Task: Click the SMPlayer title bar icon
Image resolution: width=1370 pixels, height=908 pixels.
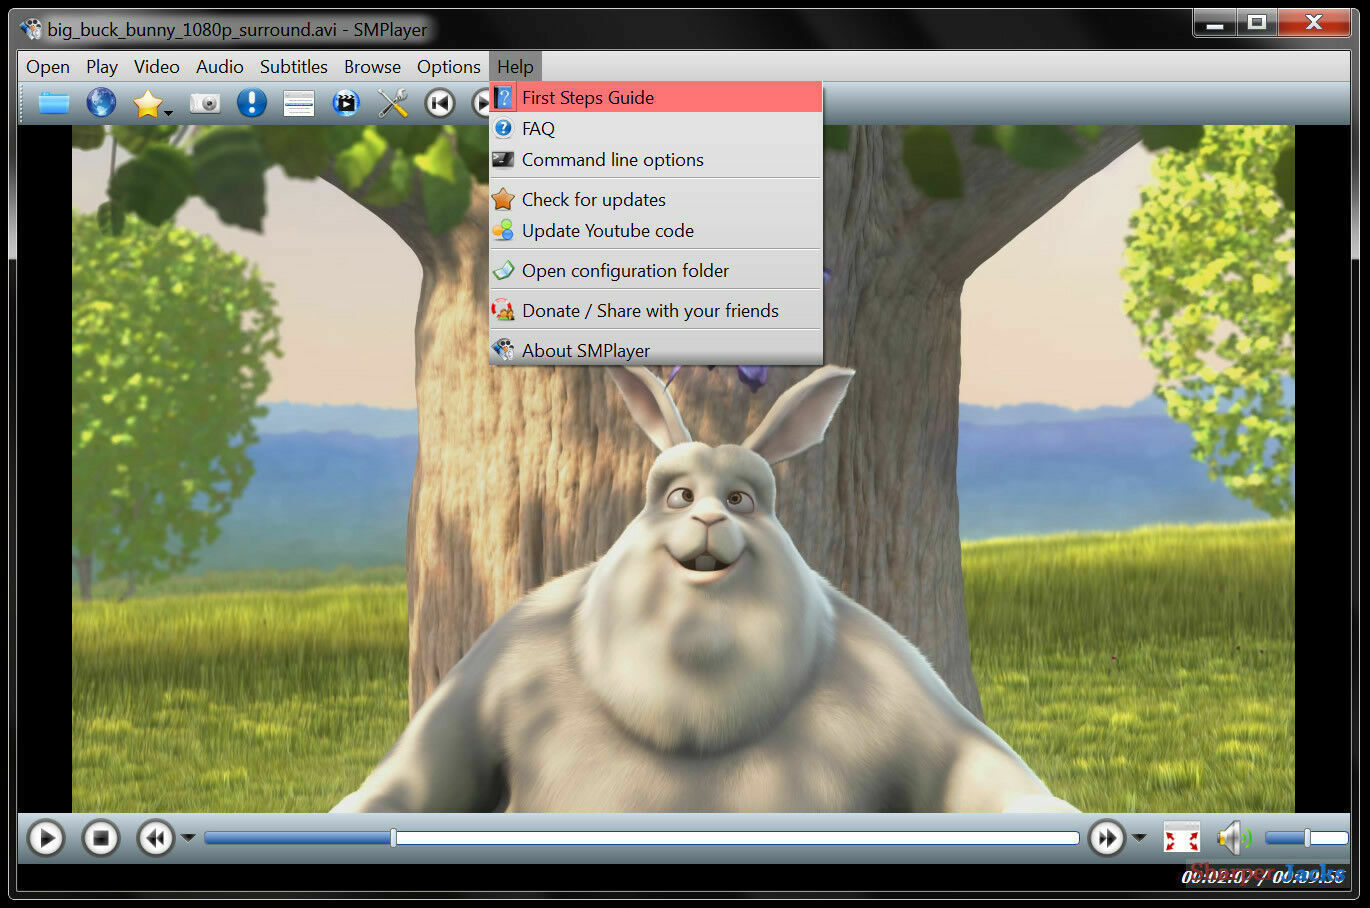Action: coord(31,29)
